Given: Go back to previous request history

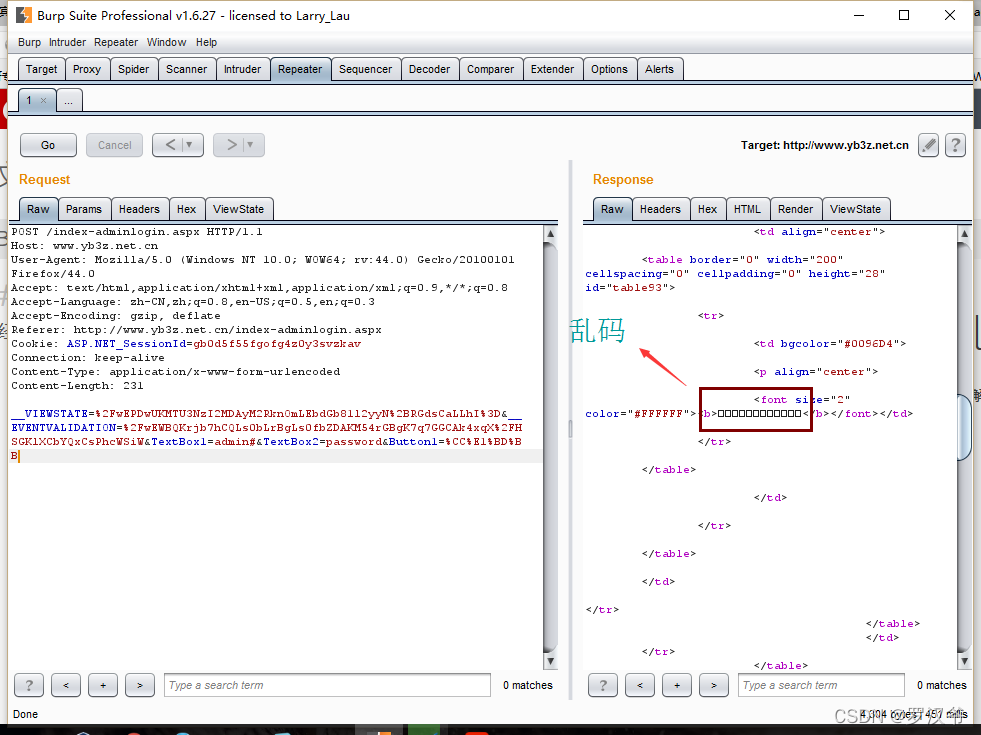Looking at the screenshot, I should point(170,145).
